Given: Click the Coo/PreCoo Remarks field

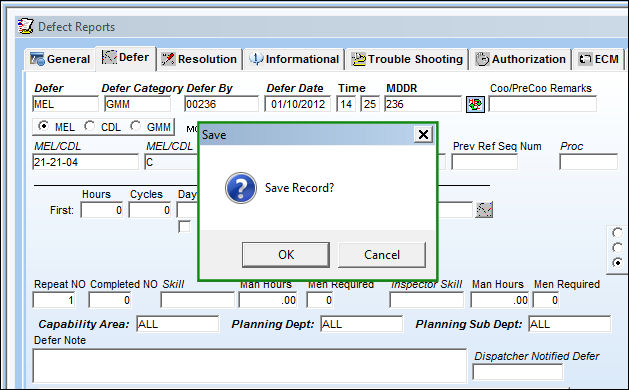Looking at the screenshot, I should coord(542,104).
